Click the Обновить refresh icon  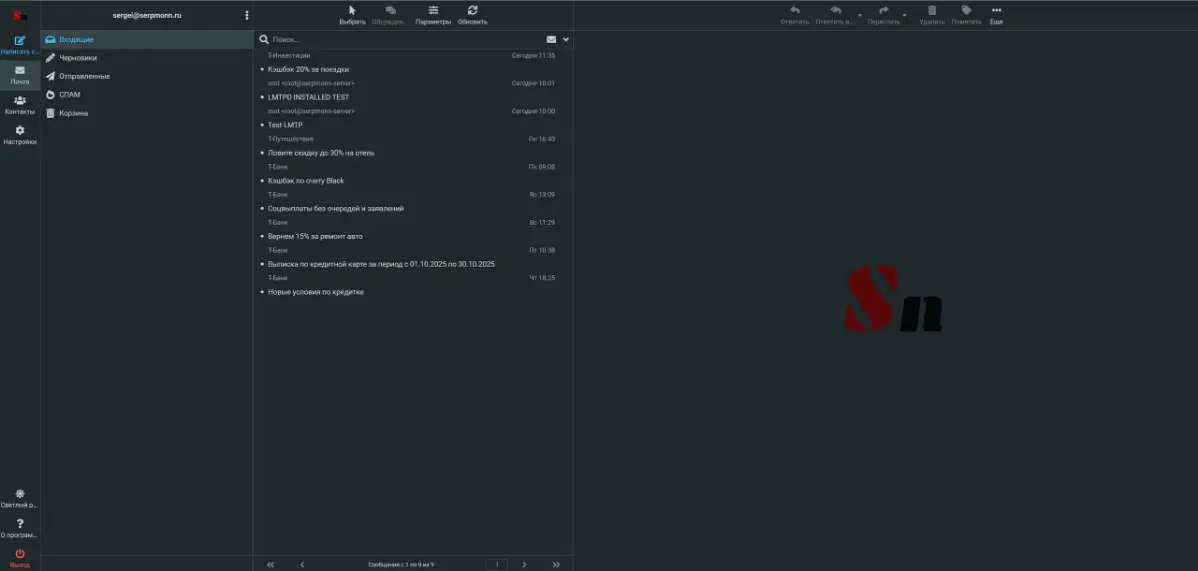[472, 10]
